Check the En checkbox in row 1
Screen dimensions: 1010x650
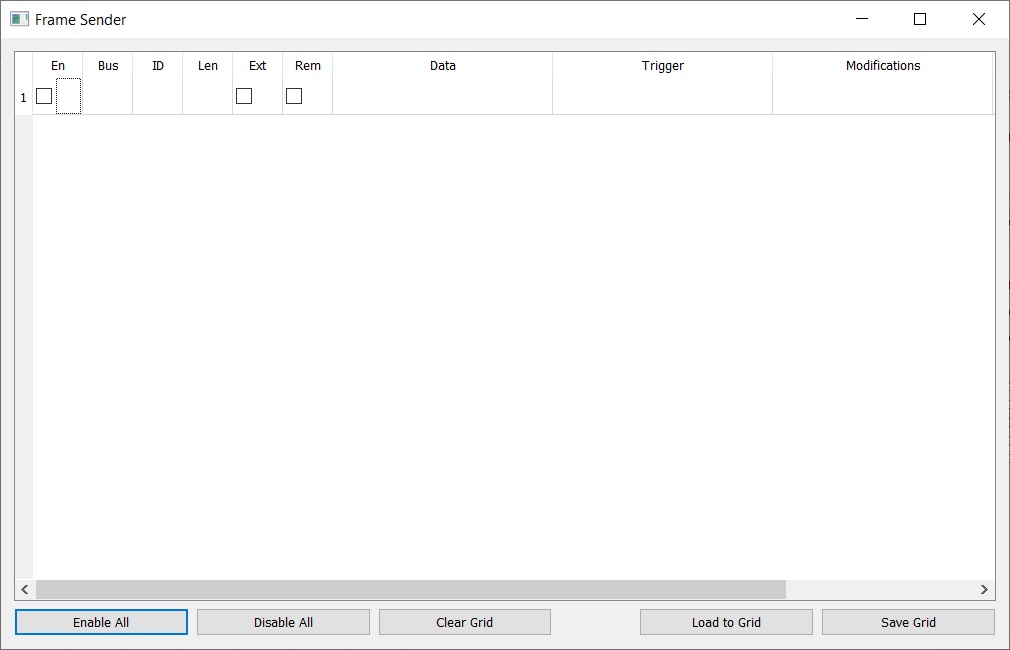click(x=44, y=96)
